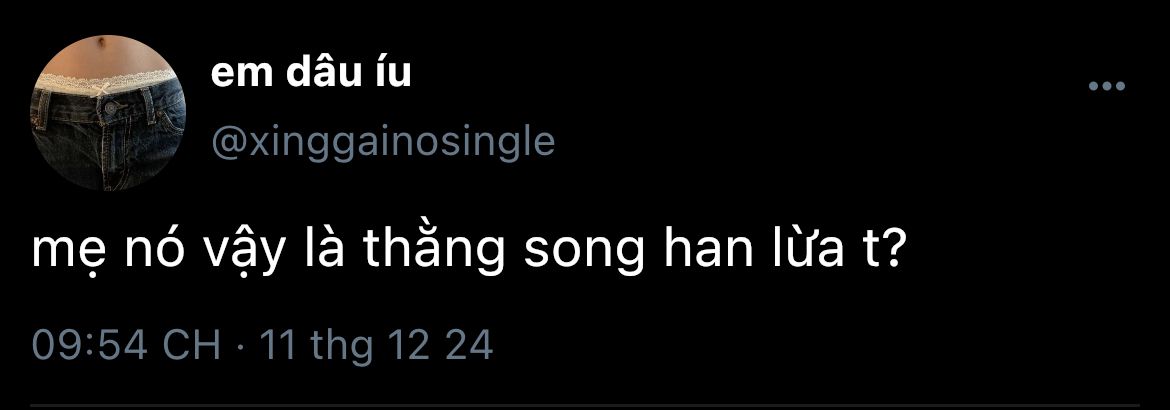Screen dimensions: 1170x410
Task: Click the divider line below the timestamp
Action: point(585,405)
